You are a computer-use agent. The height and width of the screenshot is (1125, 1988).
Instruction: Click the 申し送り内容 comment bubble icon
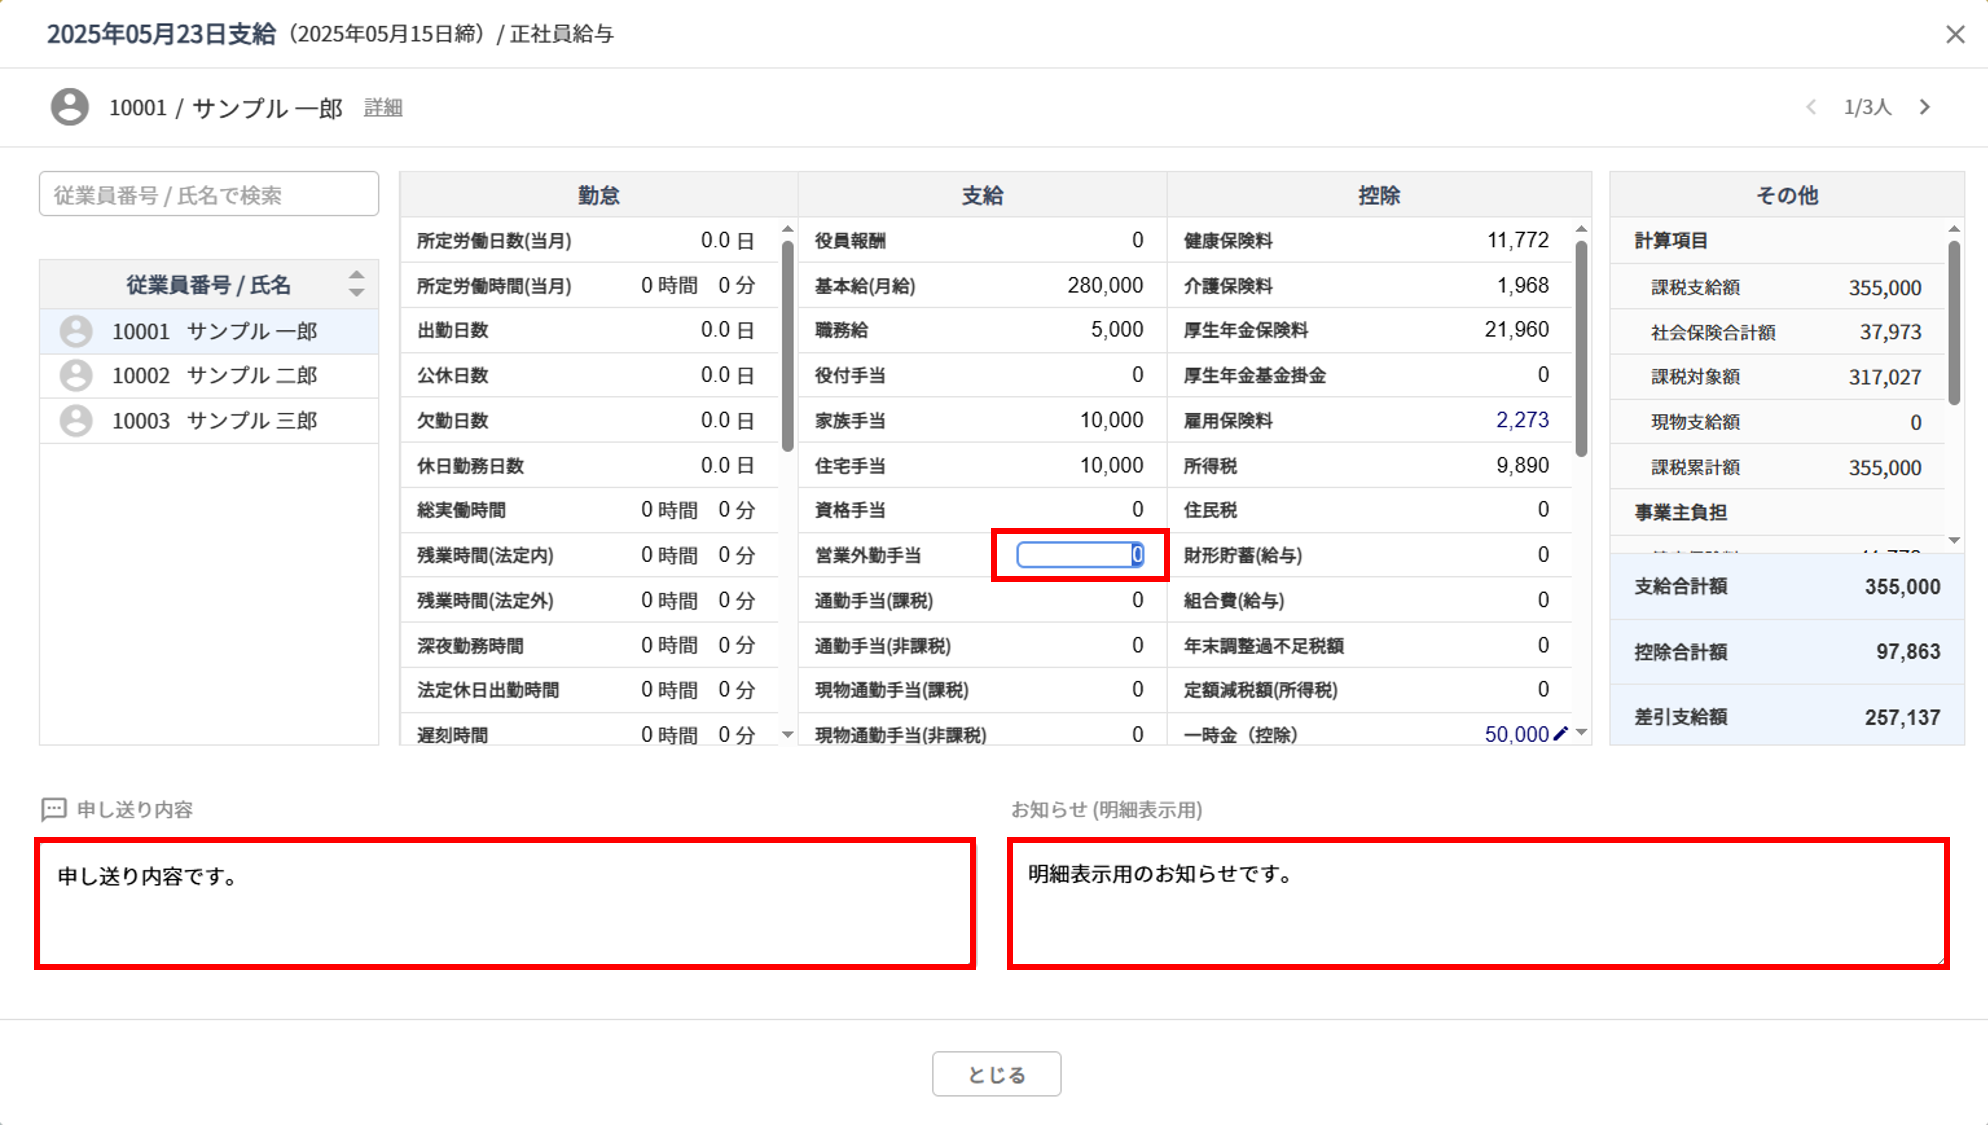pos(54,809)
